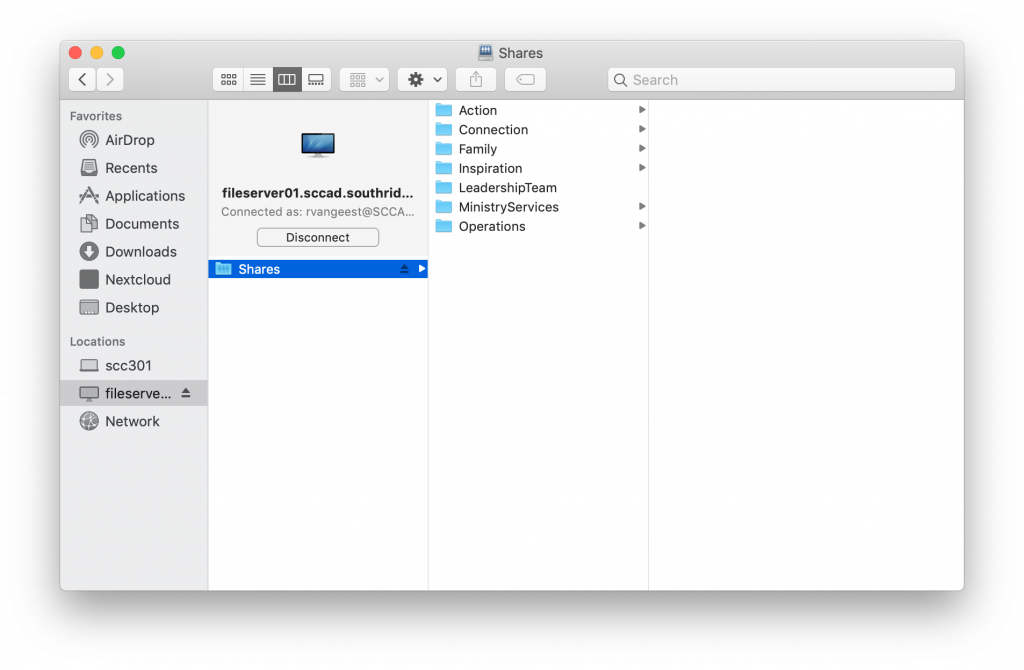Click the Share toolbar icon

point(476,80)
